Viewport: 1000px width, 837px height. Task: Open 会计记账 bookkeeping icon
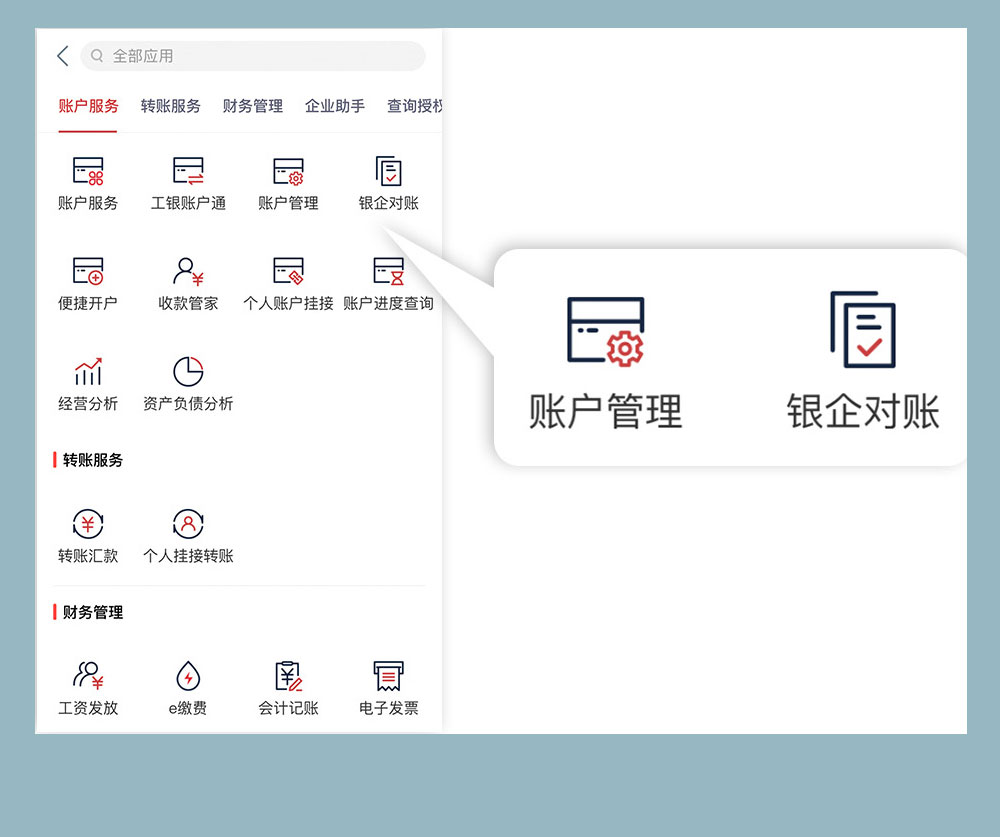288,676
